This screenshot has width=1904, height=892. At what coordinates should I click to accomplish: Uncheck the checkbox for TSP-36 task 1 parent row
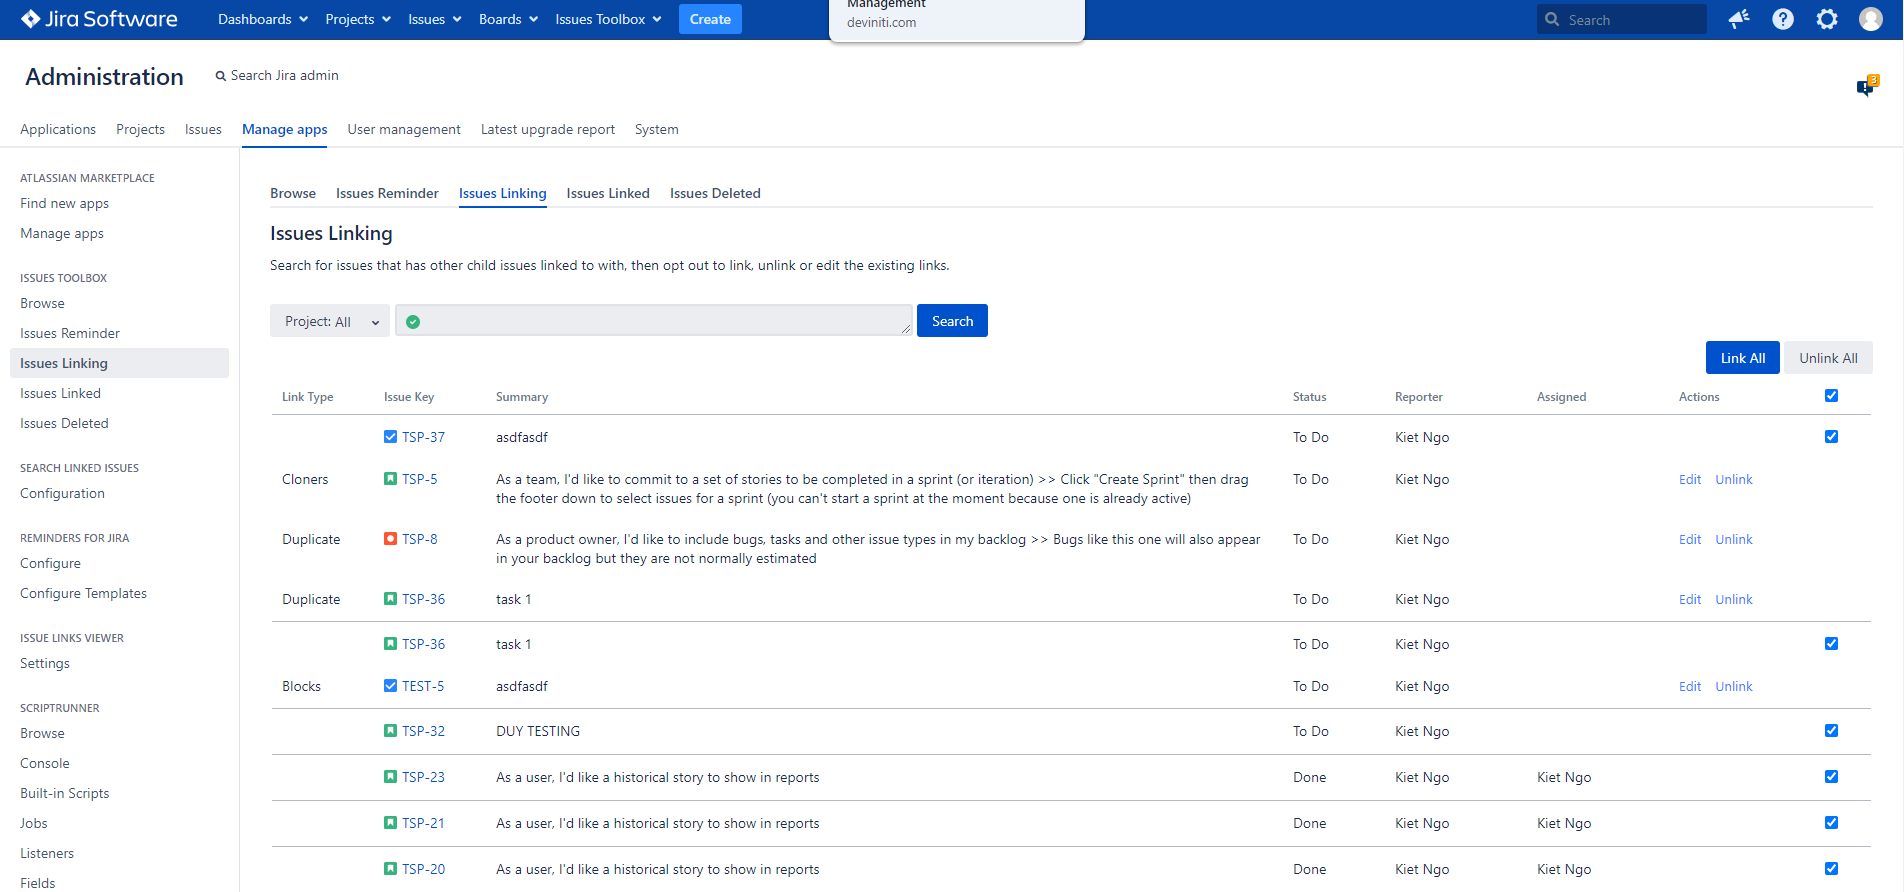[x=1831, y=644]
